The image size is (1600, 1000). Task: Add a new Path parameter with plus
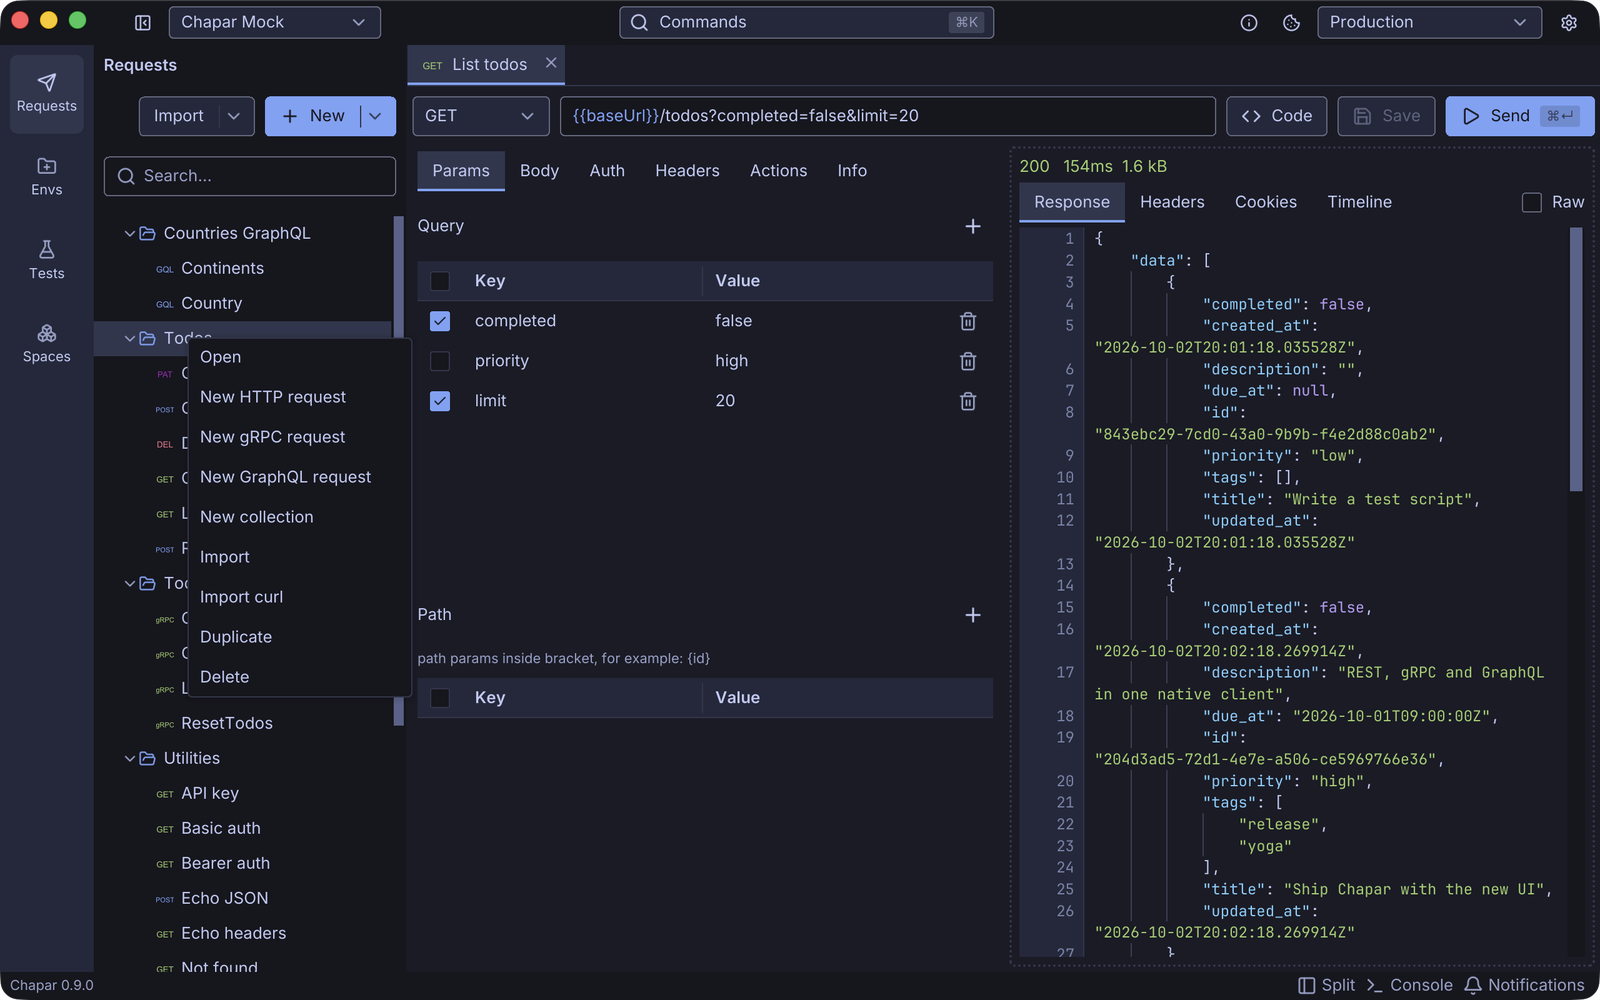click(x=973, y=615)
